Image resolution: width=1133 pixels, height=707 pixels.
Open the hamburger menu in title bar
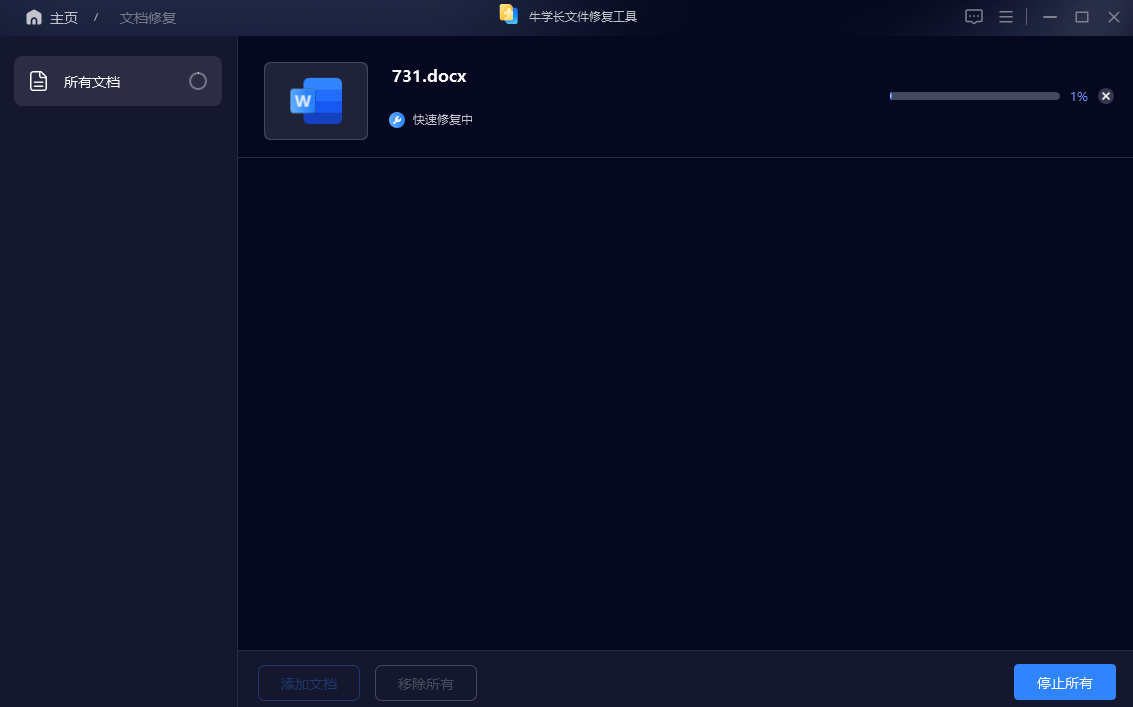pyautogui.click(x=1006, y=17)
